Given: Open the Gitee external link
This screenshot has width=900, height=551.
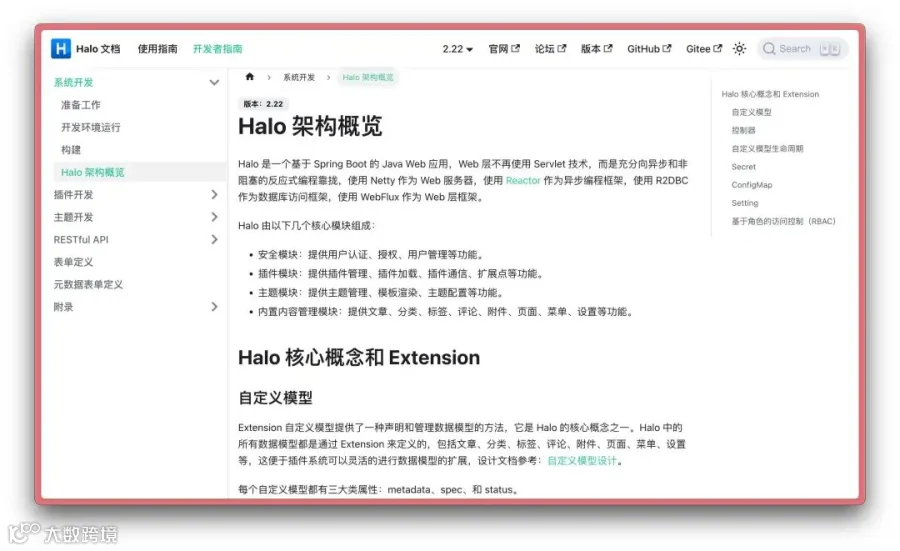Looking at the screenshot, I should pos(704,49).
